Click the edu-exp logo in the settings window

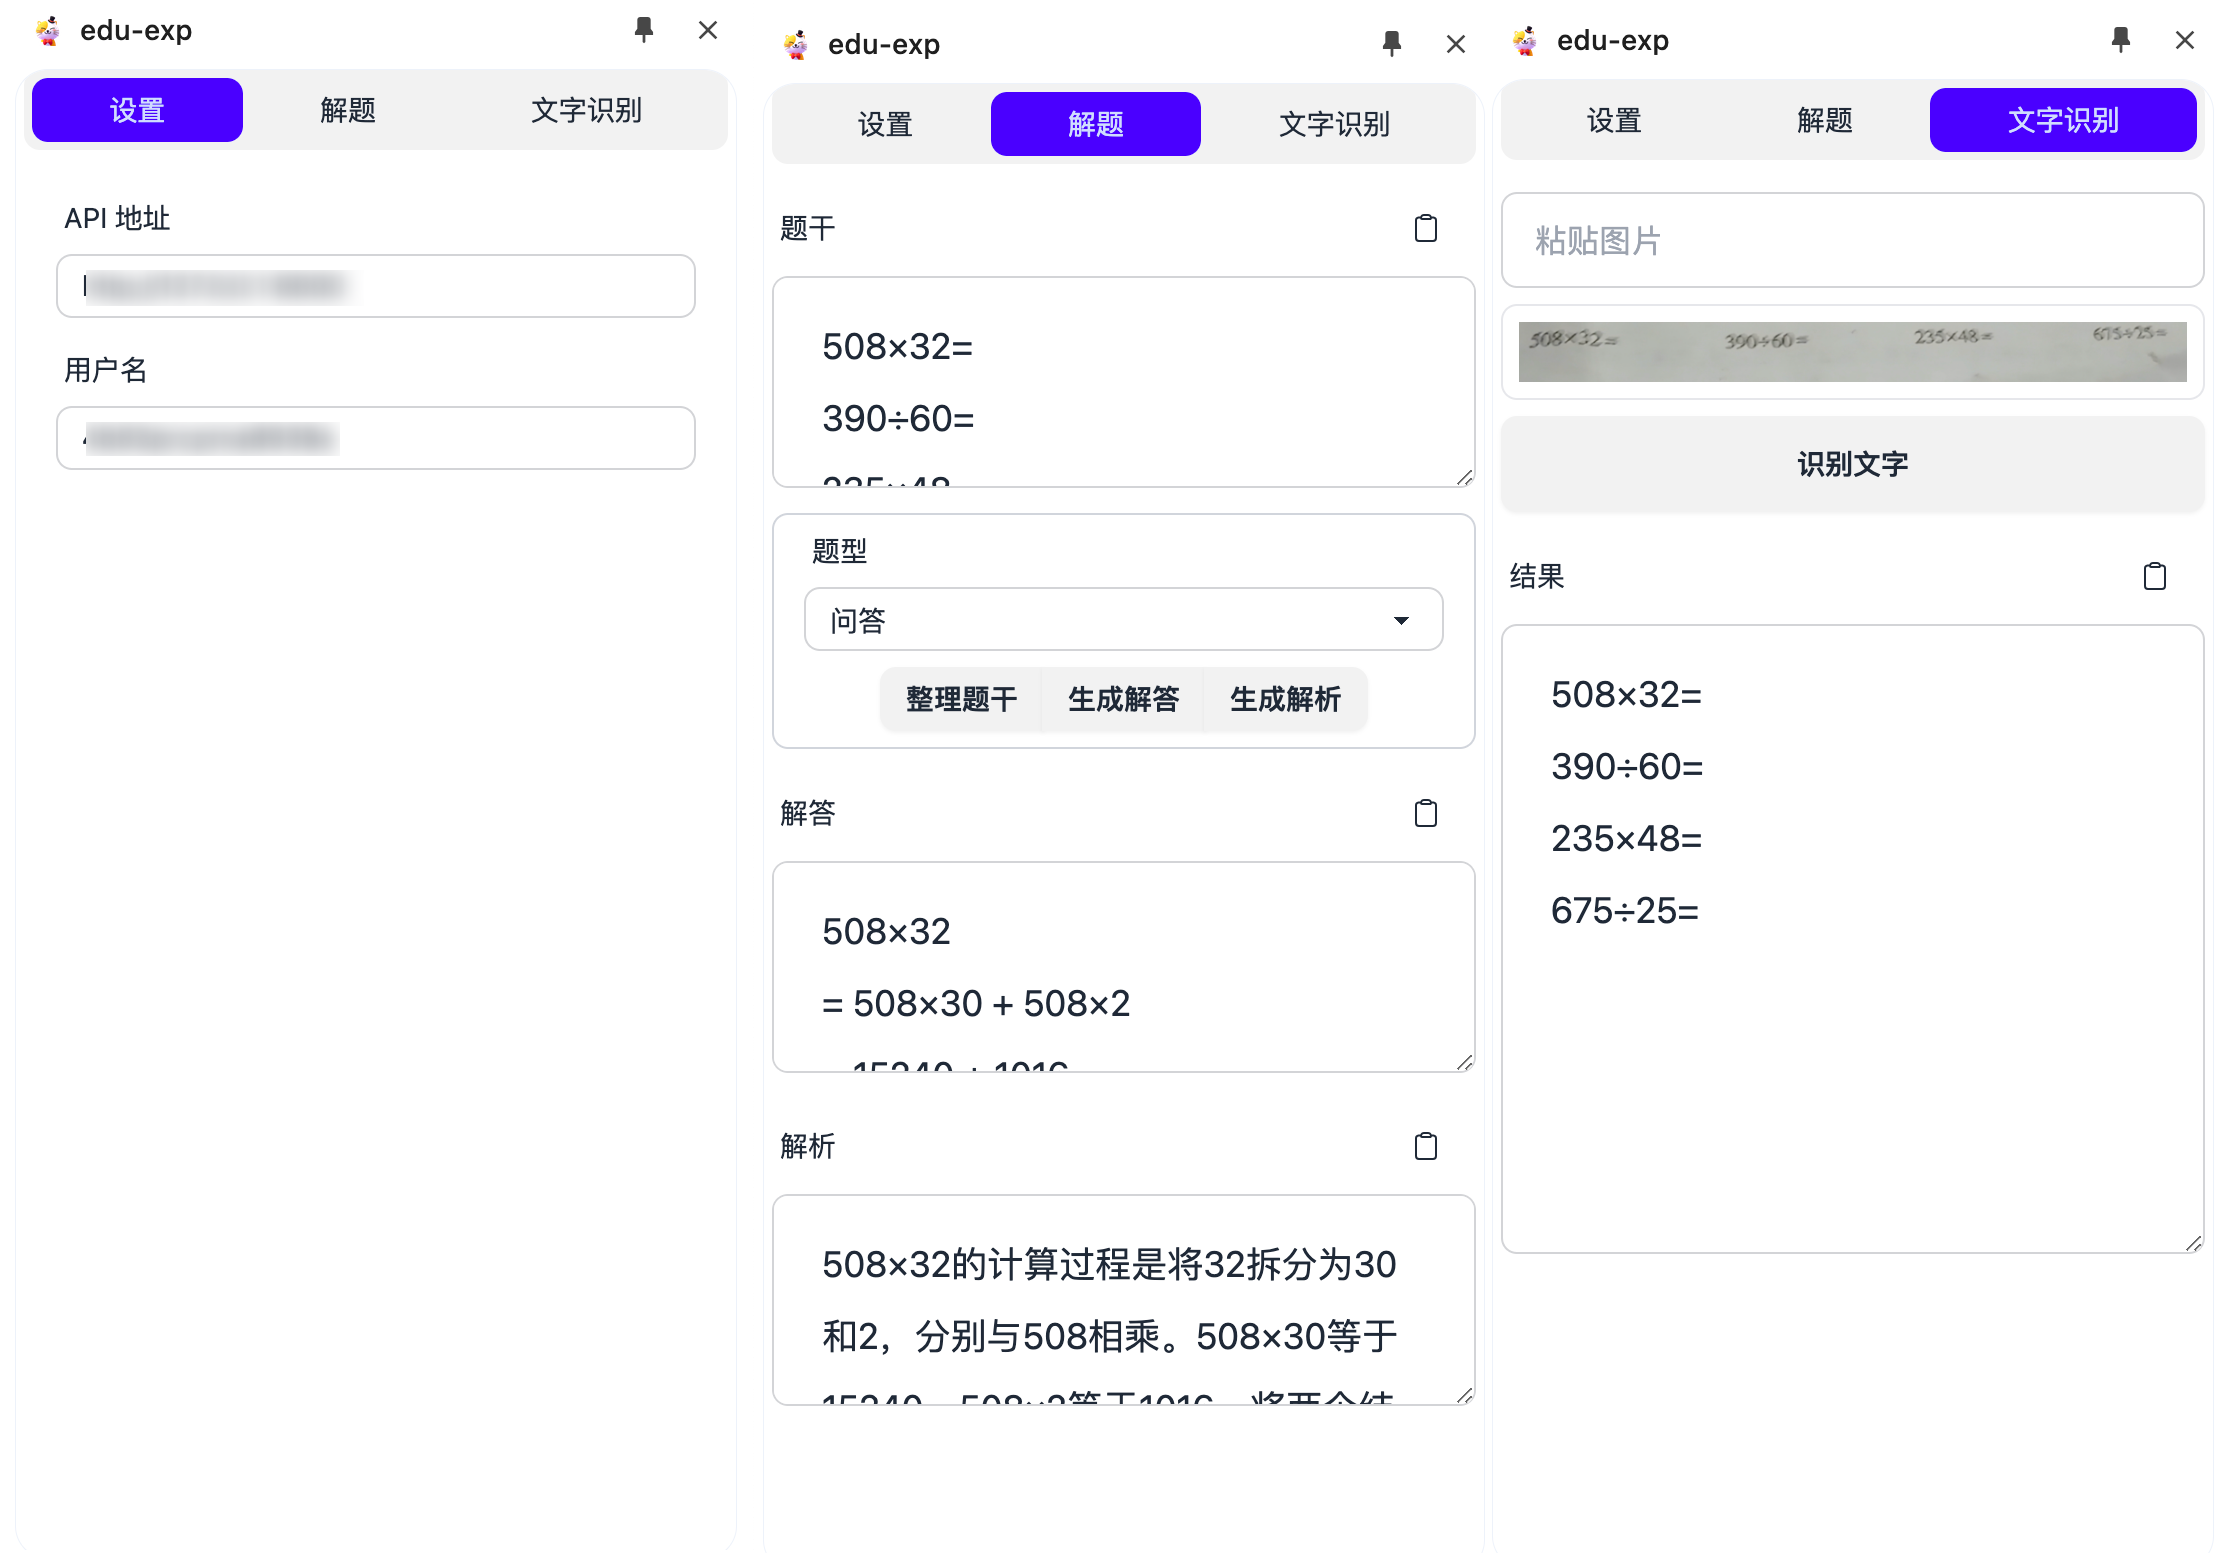pyautogui.click(x=46, y=30)
